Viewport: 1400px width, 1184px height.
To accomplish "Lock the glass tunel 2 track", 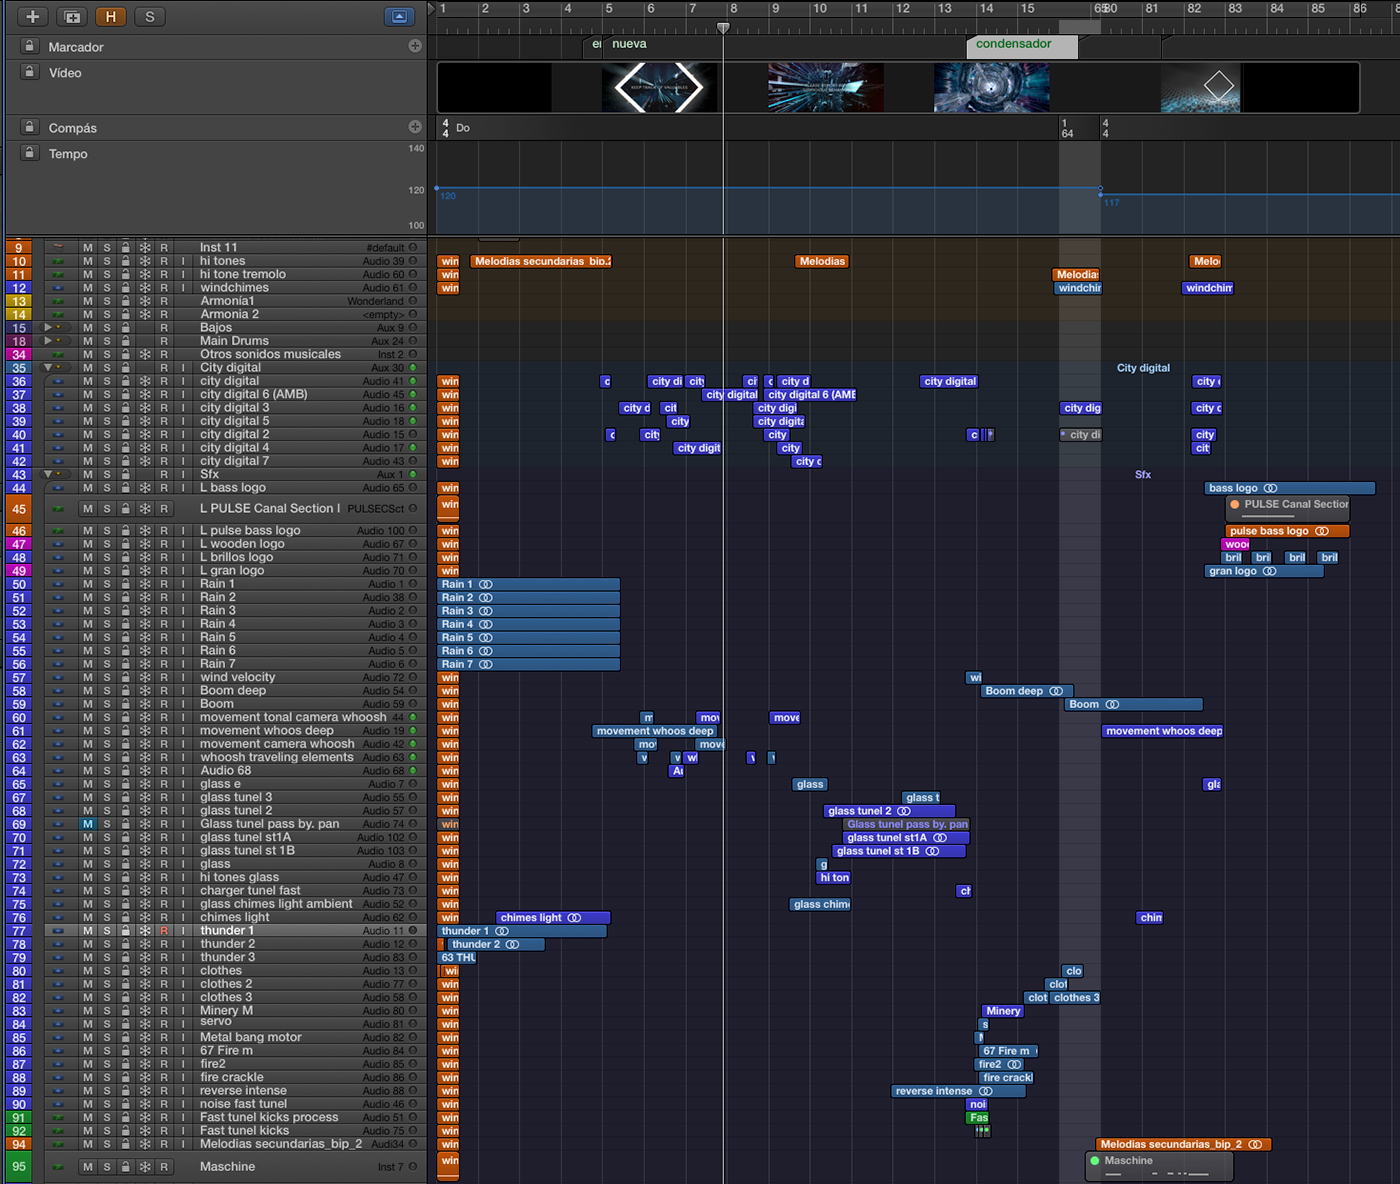I will (126, 810).
